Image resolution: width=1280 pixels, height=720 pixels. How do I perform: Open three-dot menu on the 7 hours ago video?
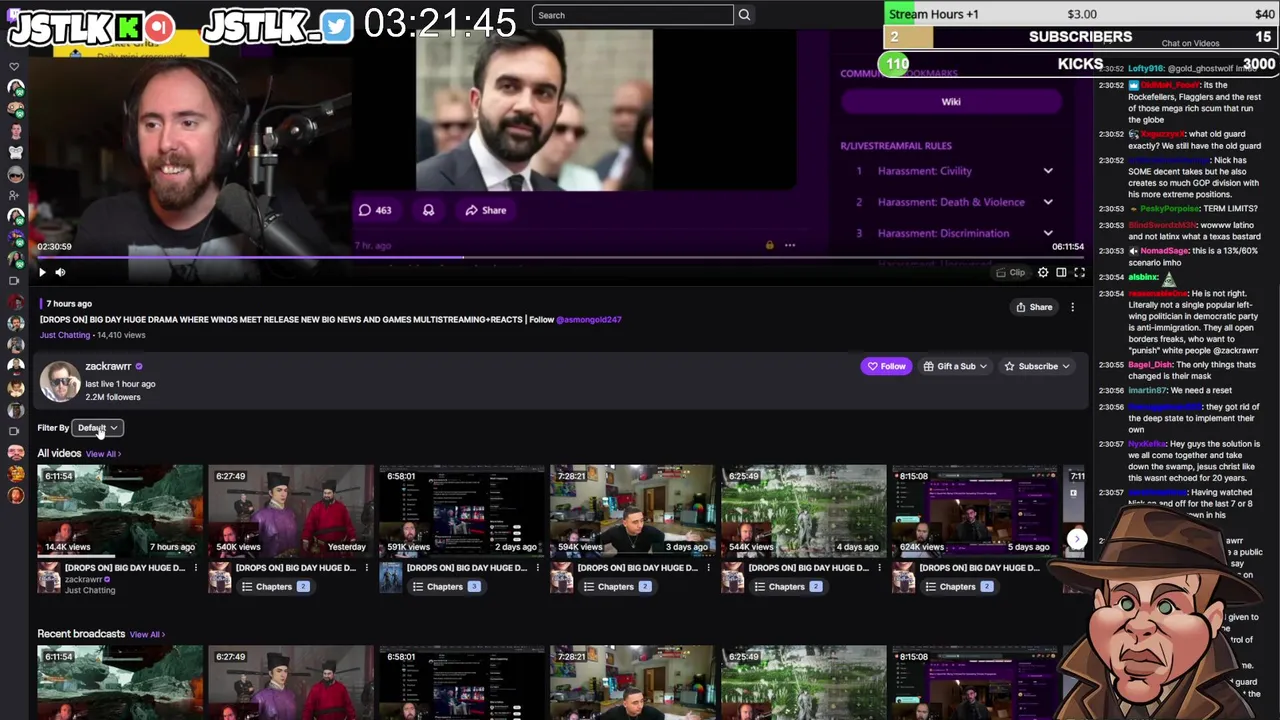point(196,568)
